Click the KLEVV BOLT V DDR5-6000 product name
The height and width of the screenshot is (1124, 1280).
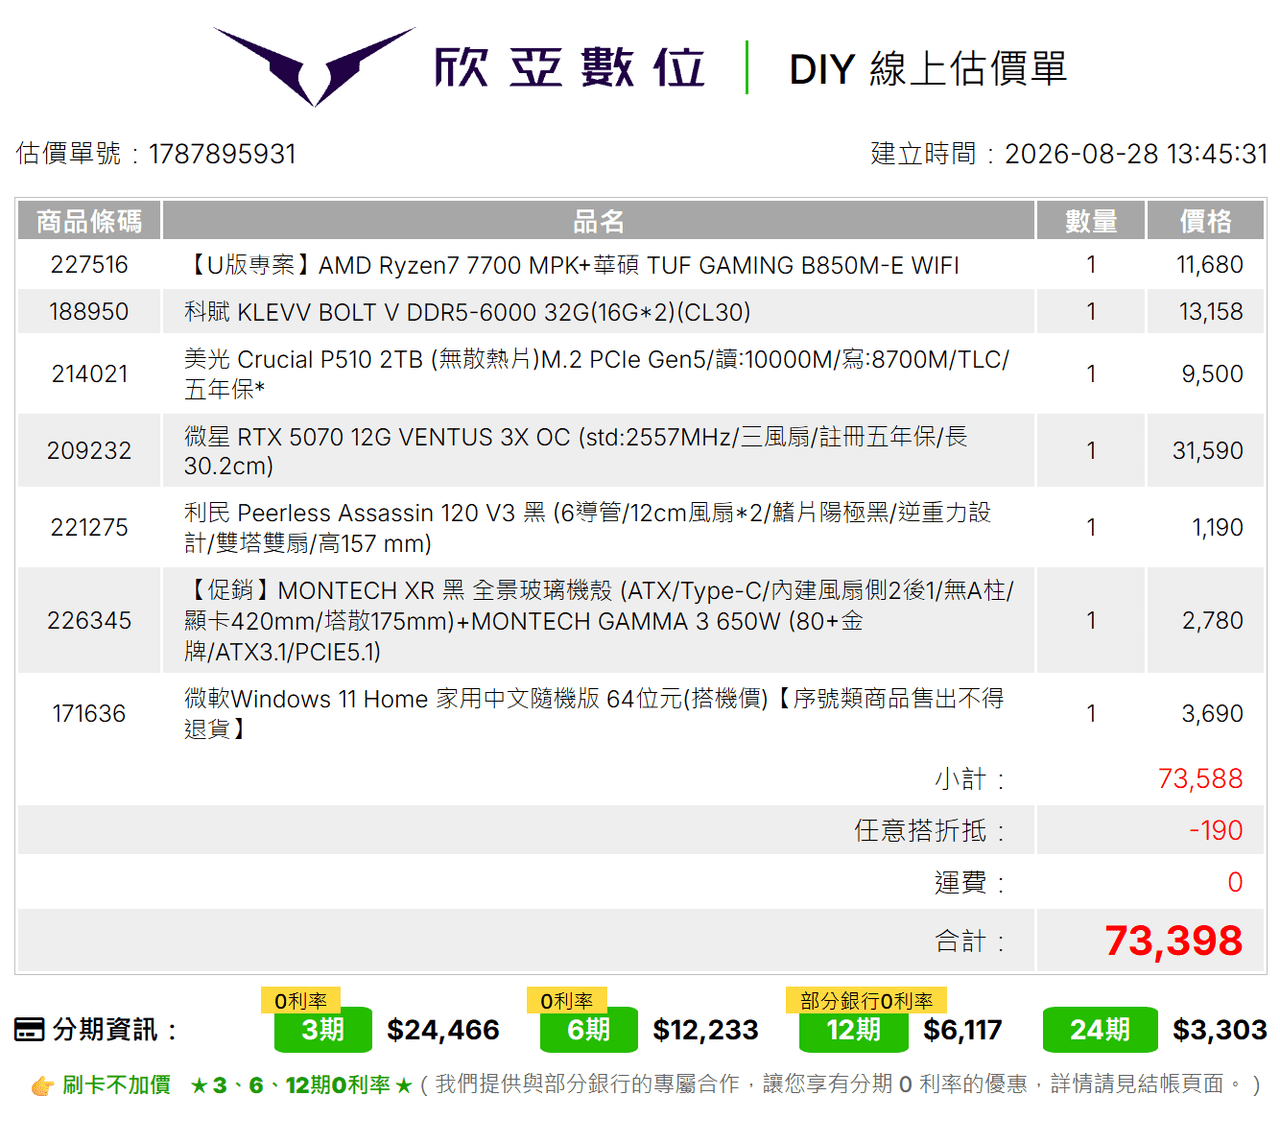467,312
